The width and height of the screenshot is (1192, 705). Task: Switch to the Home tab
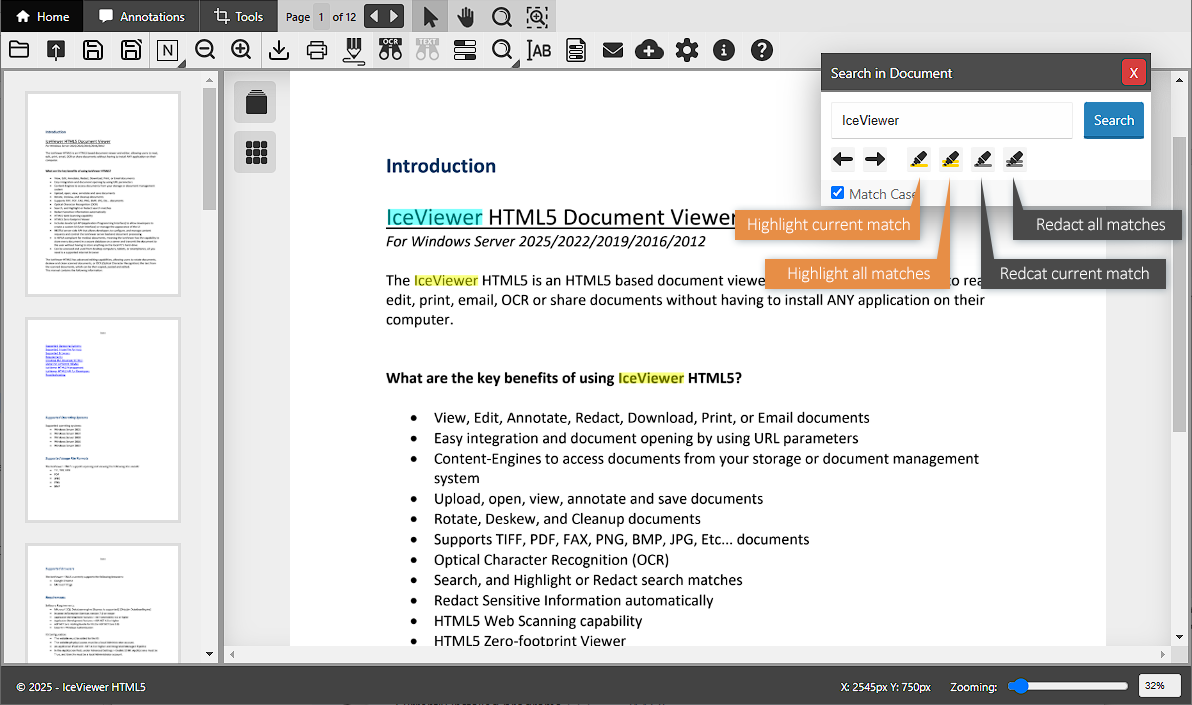point(43,16)
